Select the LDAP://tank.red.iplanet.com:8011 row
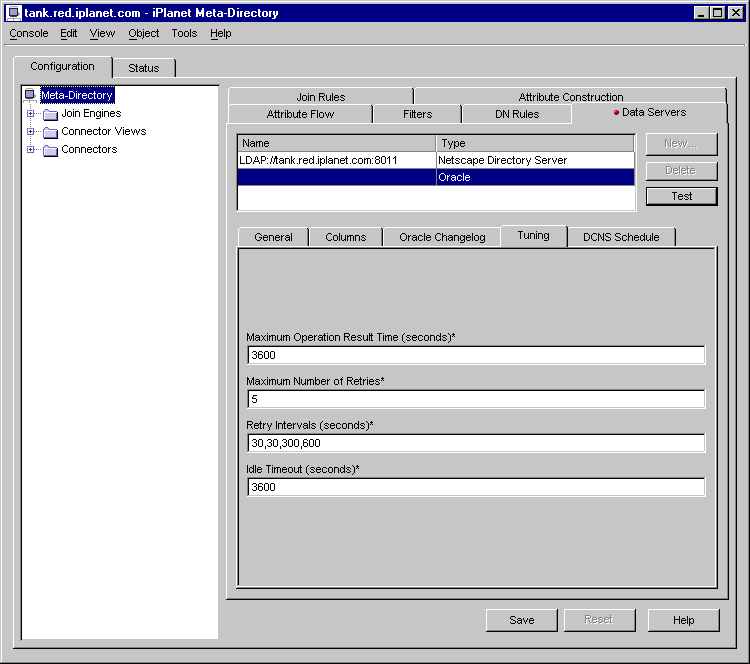750x664 pixels. click(436, 160)
